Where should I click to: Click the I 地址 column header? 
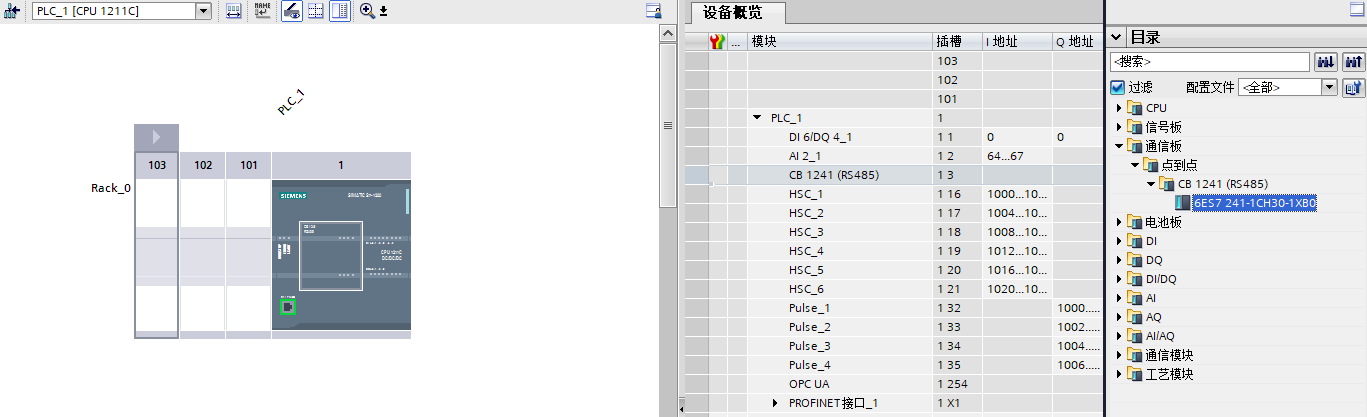coord(1016,41)
